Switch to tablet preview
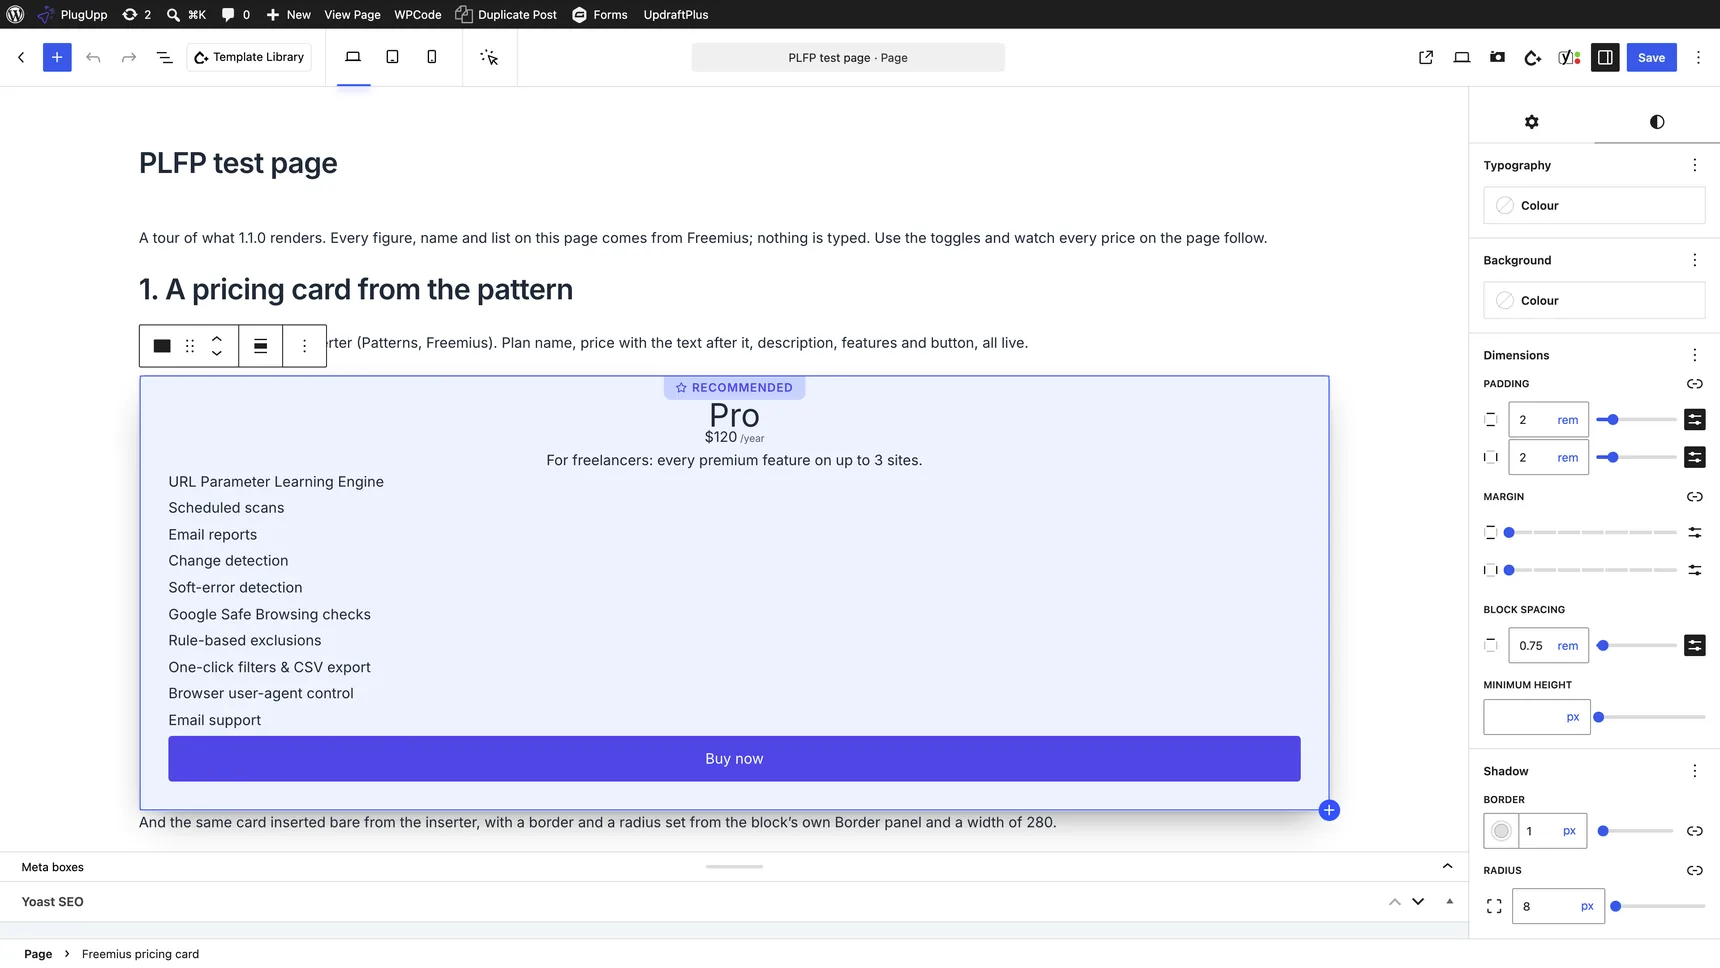Viewport: 1720px width, 968px height. pos(392,57)
